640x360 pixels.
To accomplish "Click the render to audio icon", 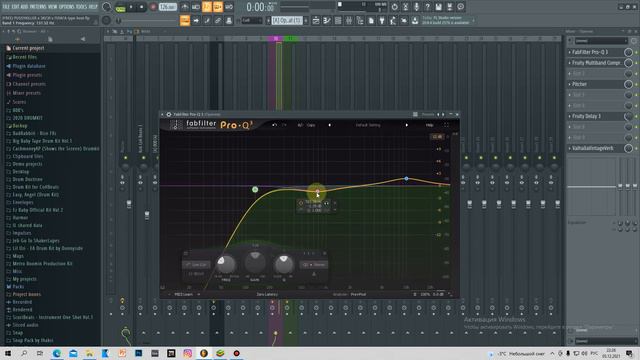I will click(449, 7).
